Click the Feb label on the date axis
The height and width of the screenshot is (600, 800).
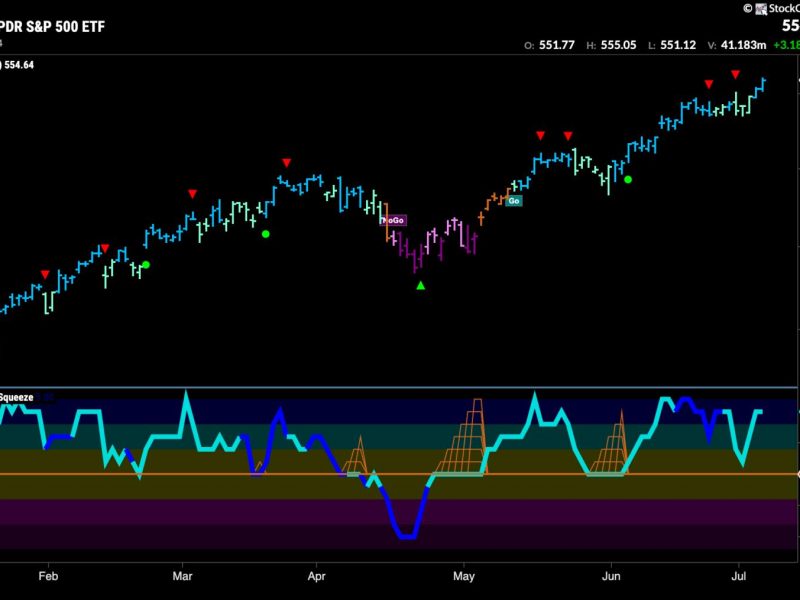48,576
